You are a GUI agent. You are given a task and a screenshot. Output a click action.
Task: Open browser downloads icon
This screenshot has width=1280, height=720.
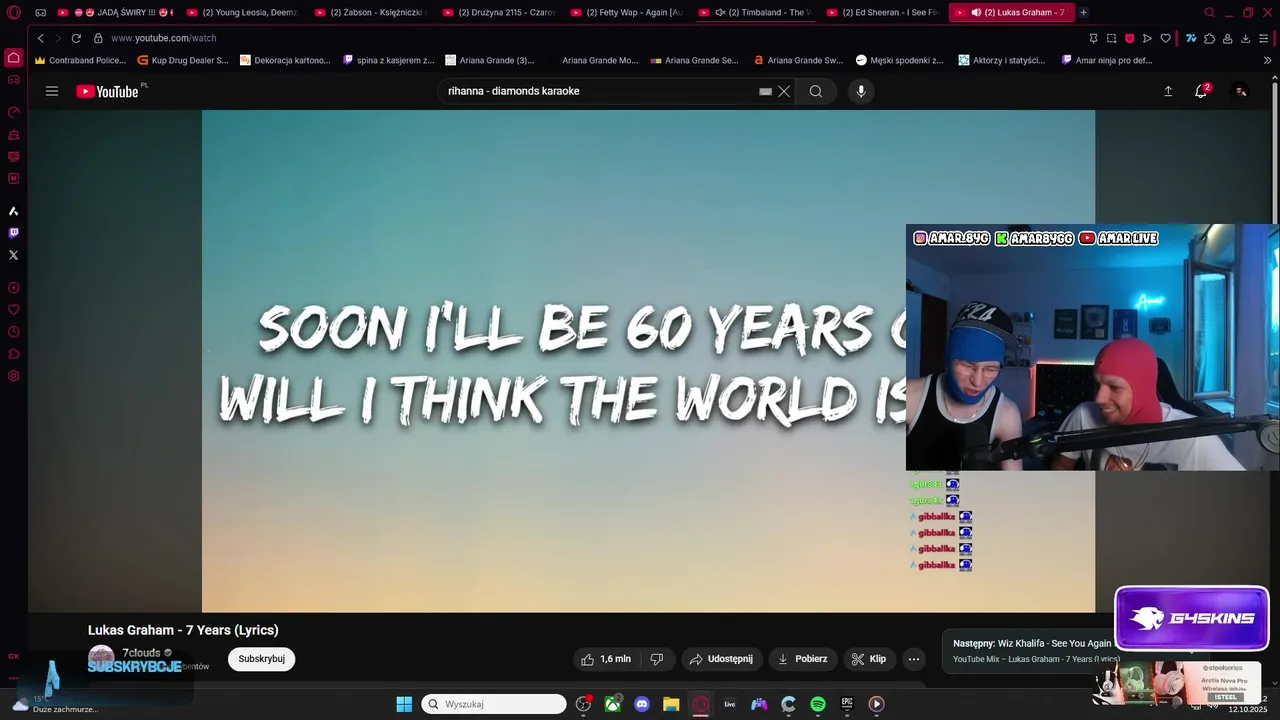click(1245, 38)
